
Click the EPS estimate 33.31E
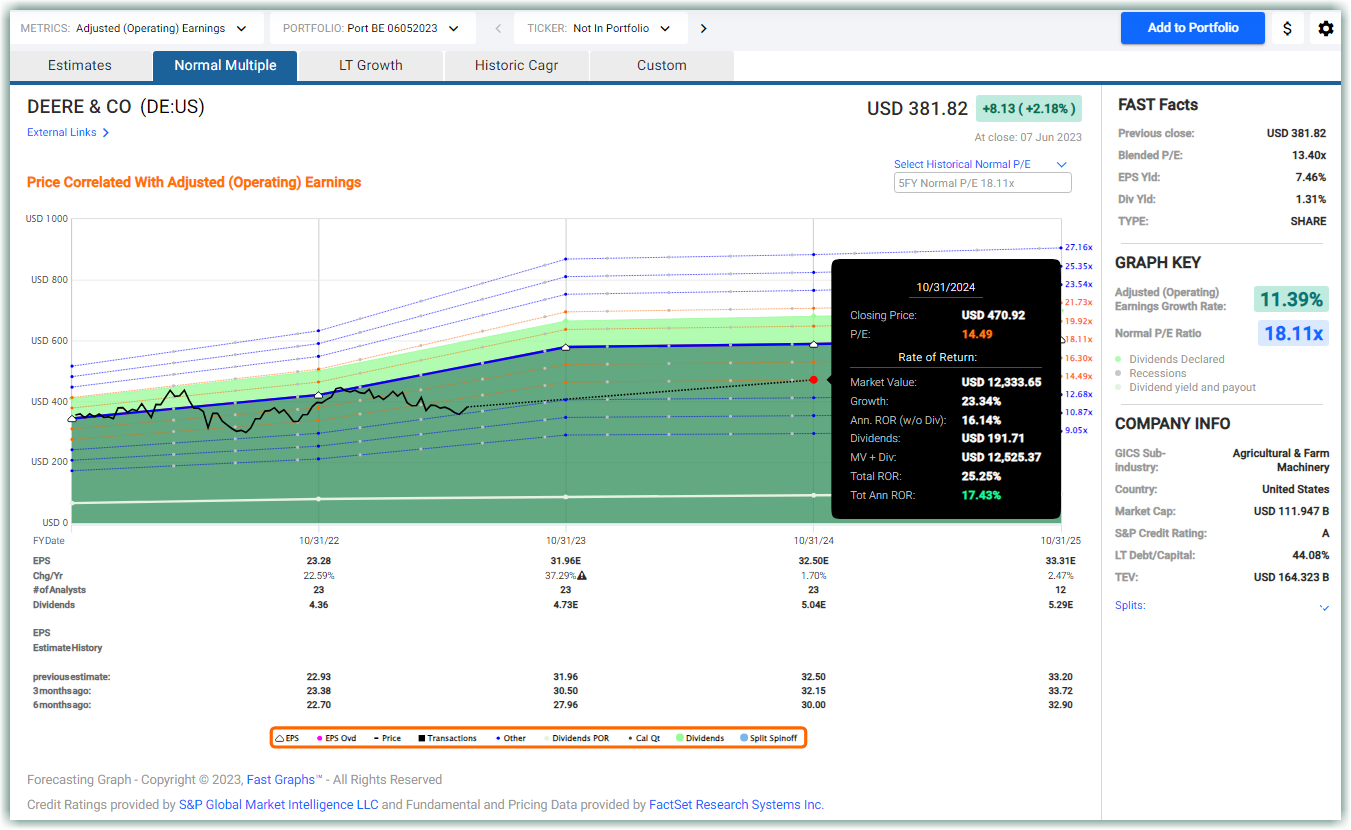(x=1060, y=561)
